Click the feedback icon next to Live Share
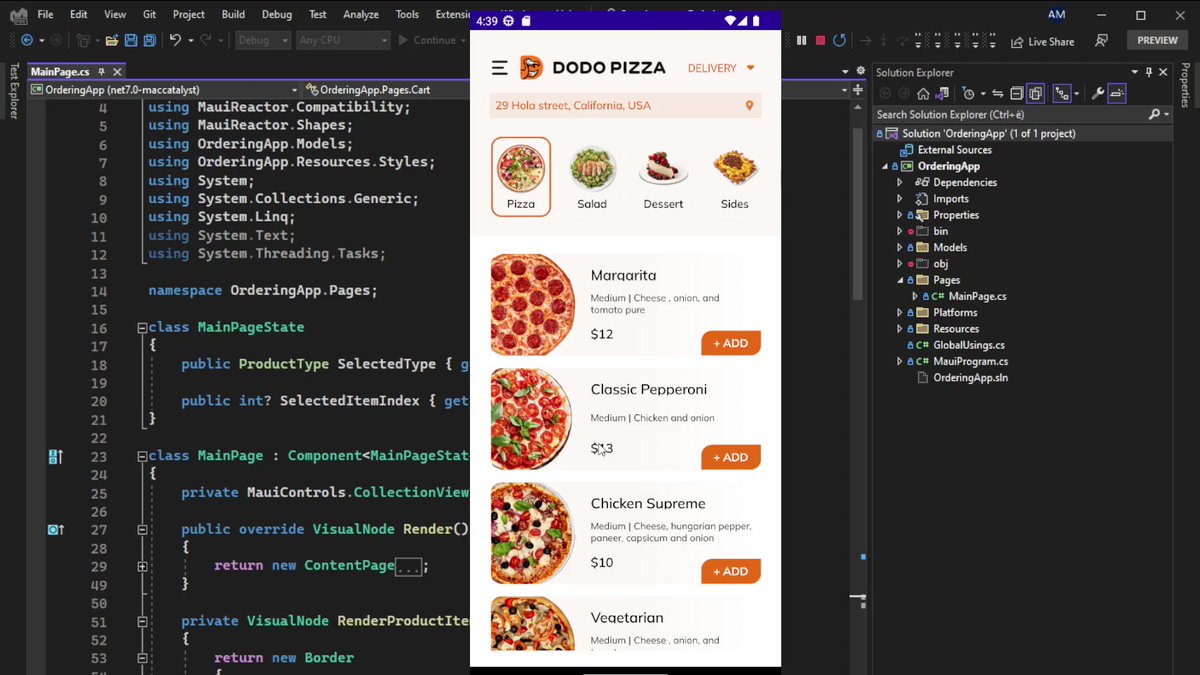The width and height of the screenshot is (1200, 675). (x=1101, y=41)
